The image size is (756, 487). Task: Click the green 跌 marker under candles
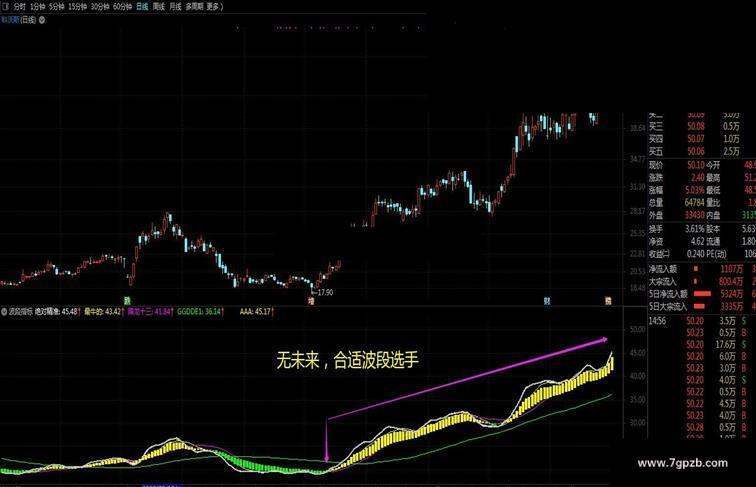127,300
